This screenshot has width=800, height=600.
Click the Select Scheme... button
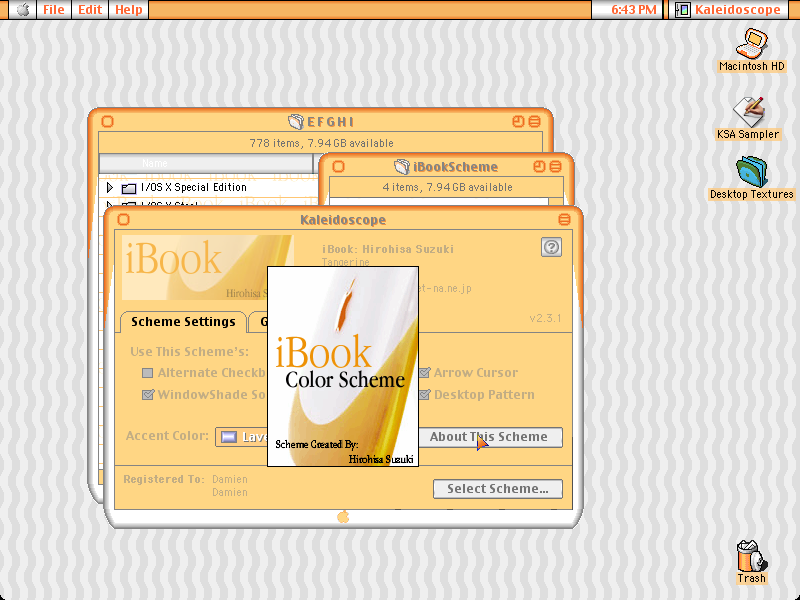(x=498, y=489)
